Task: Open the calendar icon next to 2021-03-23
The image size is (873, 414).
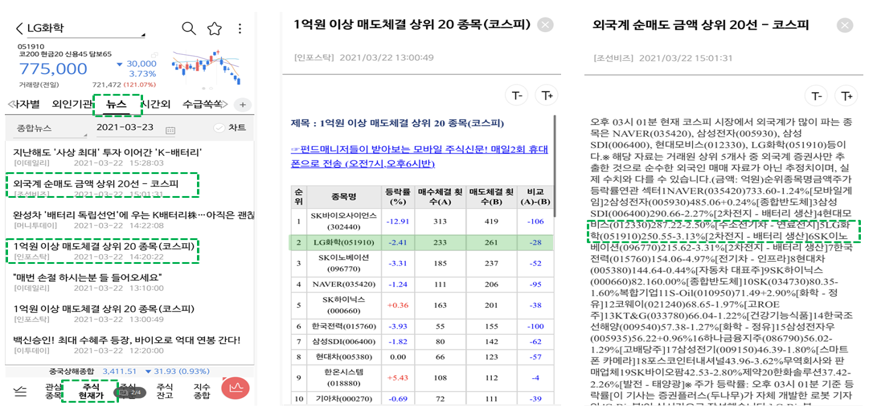Action: (x=170, y=129)
